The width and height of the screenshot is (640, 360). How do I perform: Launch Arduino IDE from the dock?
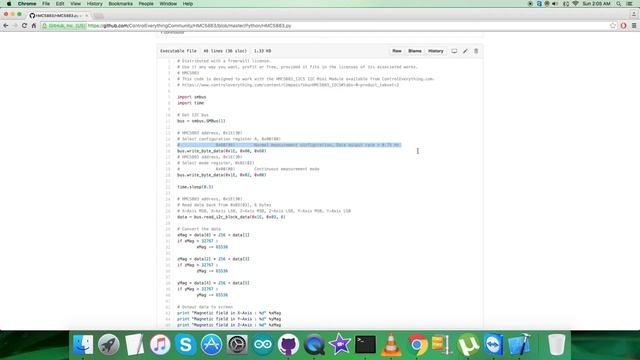point(263,345)
